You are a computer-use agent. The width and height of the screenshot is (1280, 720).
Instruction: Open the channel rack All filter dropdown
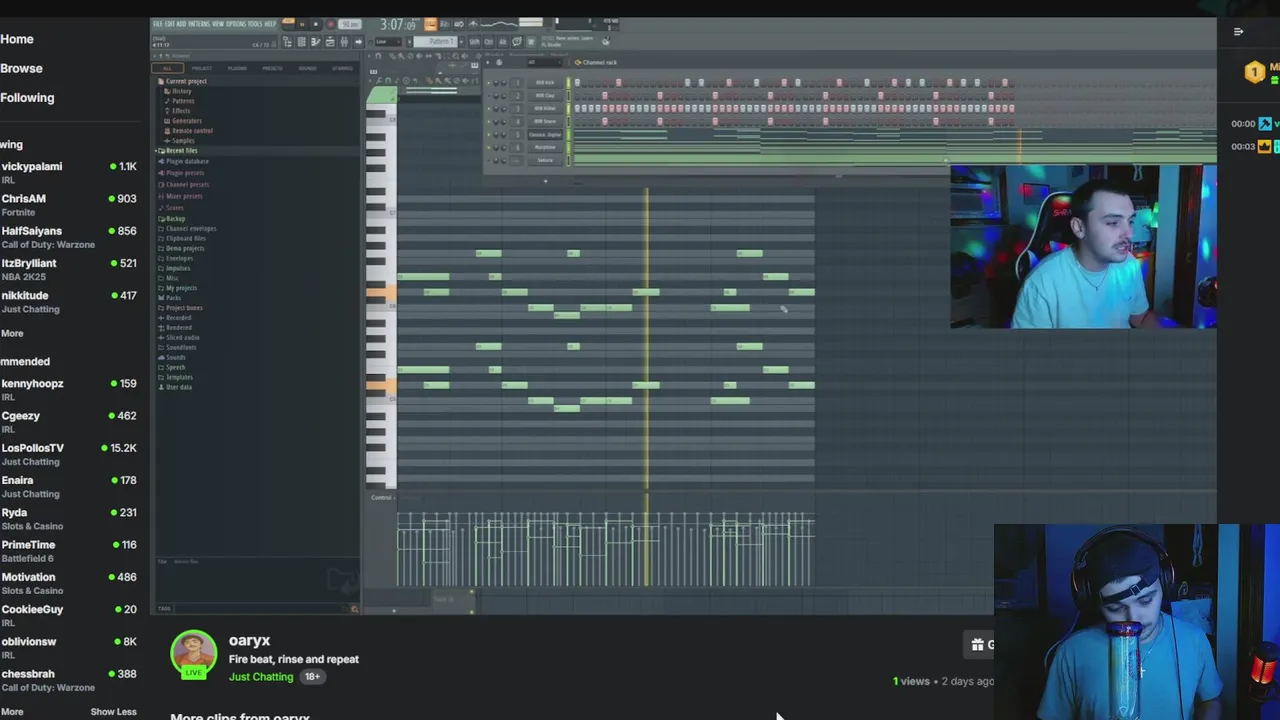(x=545, y=62)
